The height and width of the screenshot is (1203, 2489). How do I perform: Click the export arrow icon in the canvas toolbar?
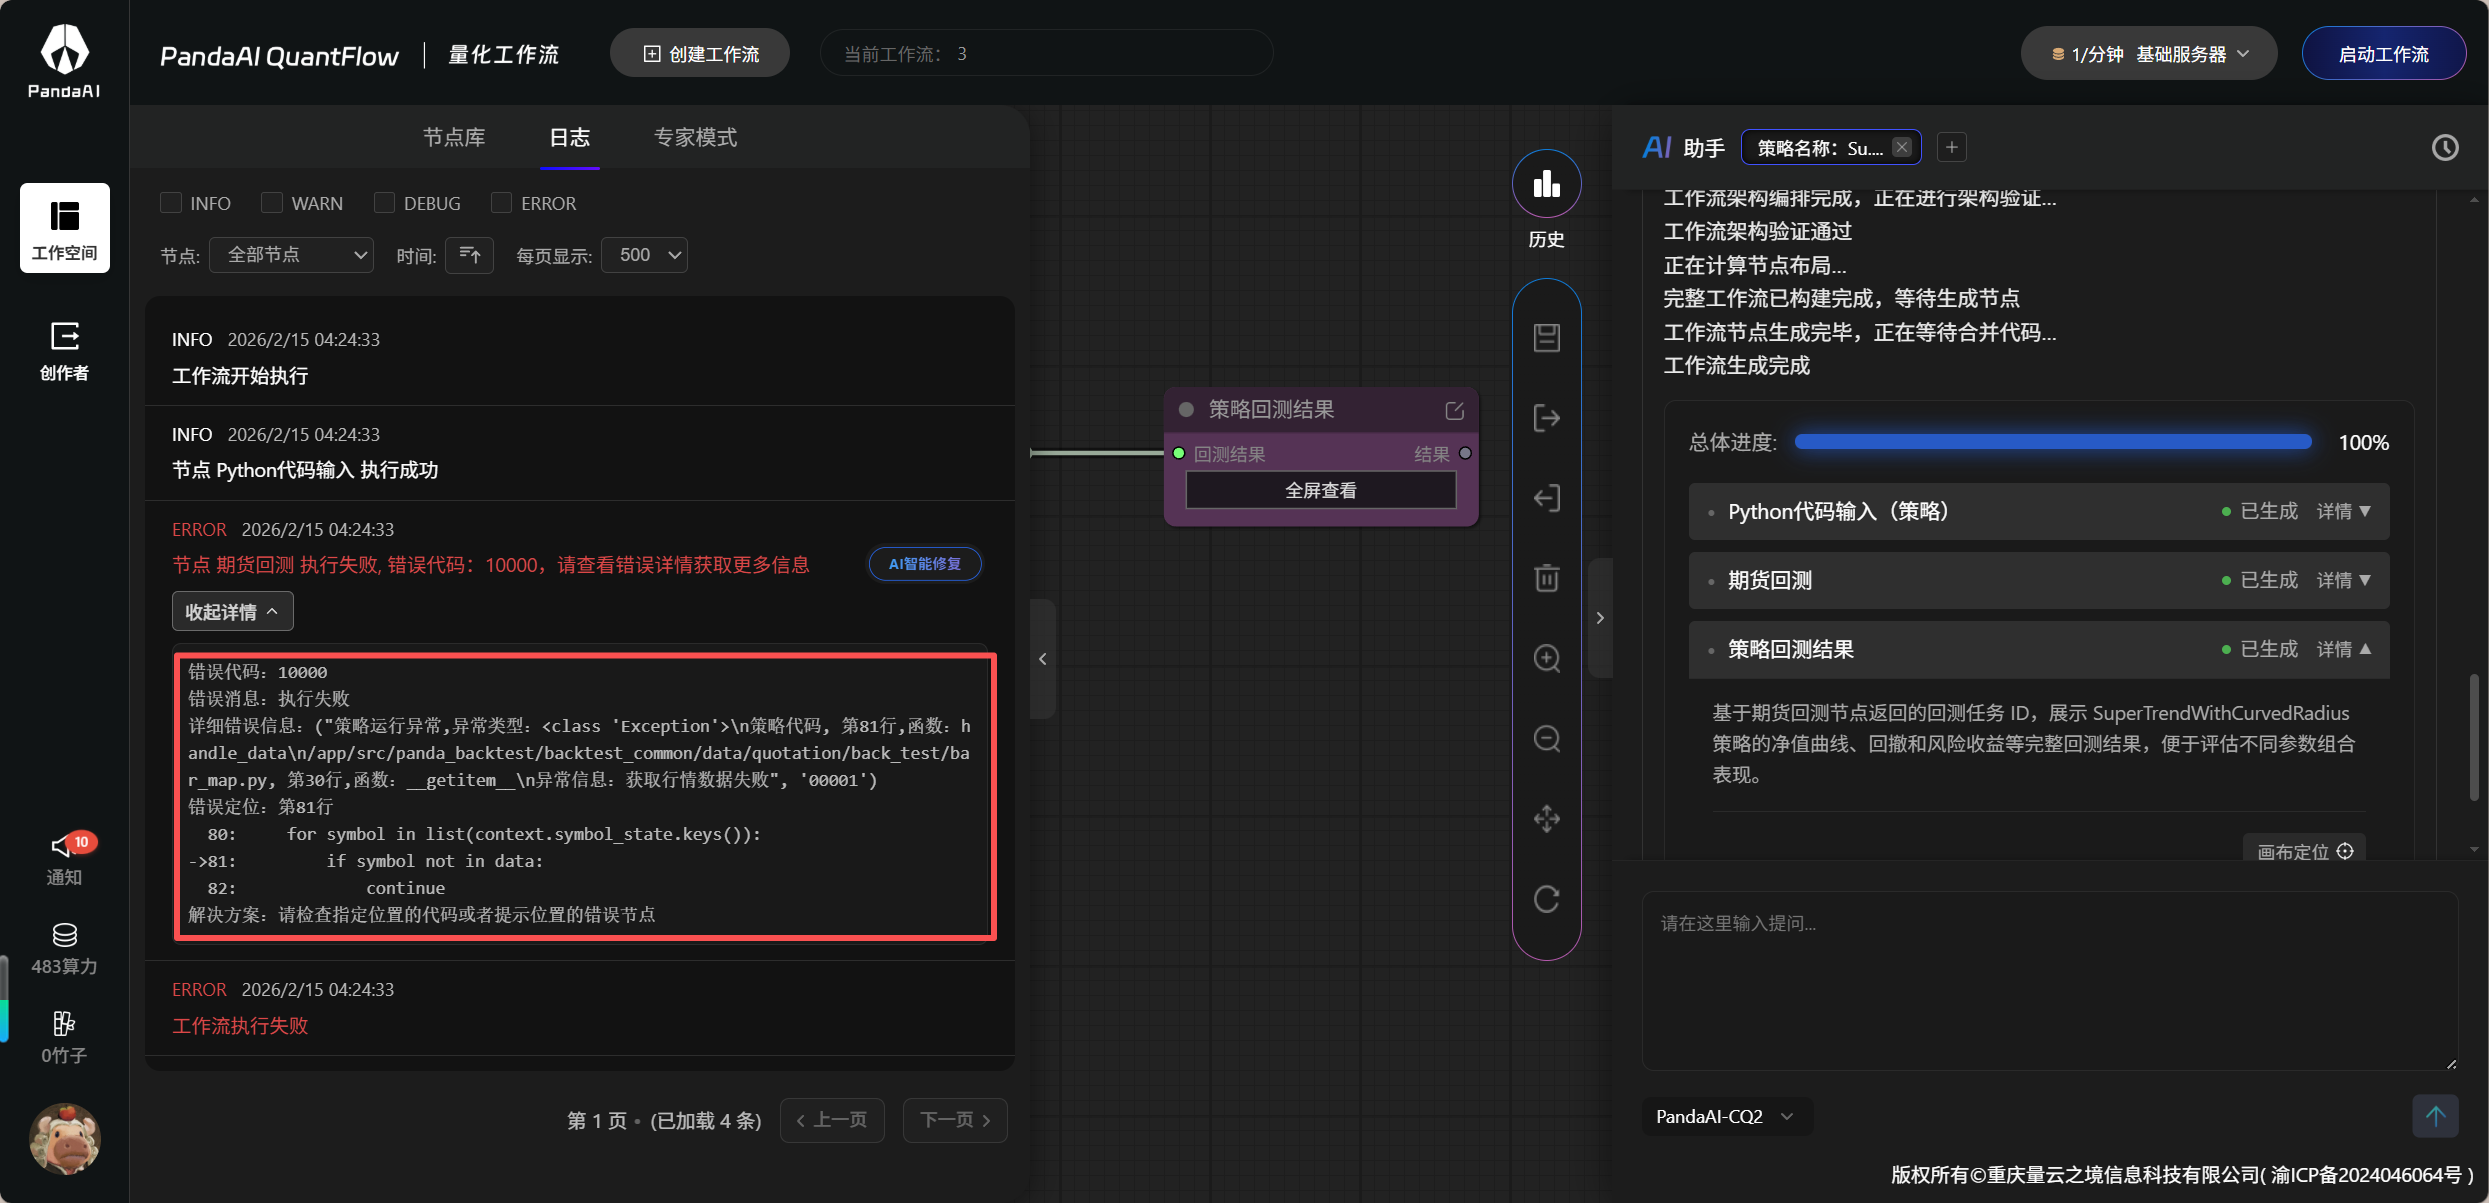tap(1546, 417)
